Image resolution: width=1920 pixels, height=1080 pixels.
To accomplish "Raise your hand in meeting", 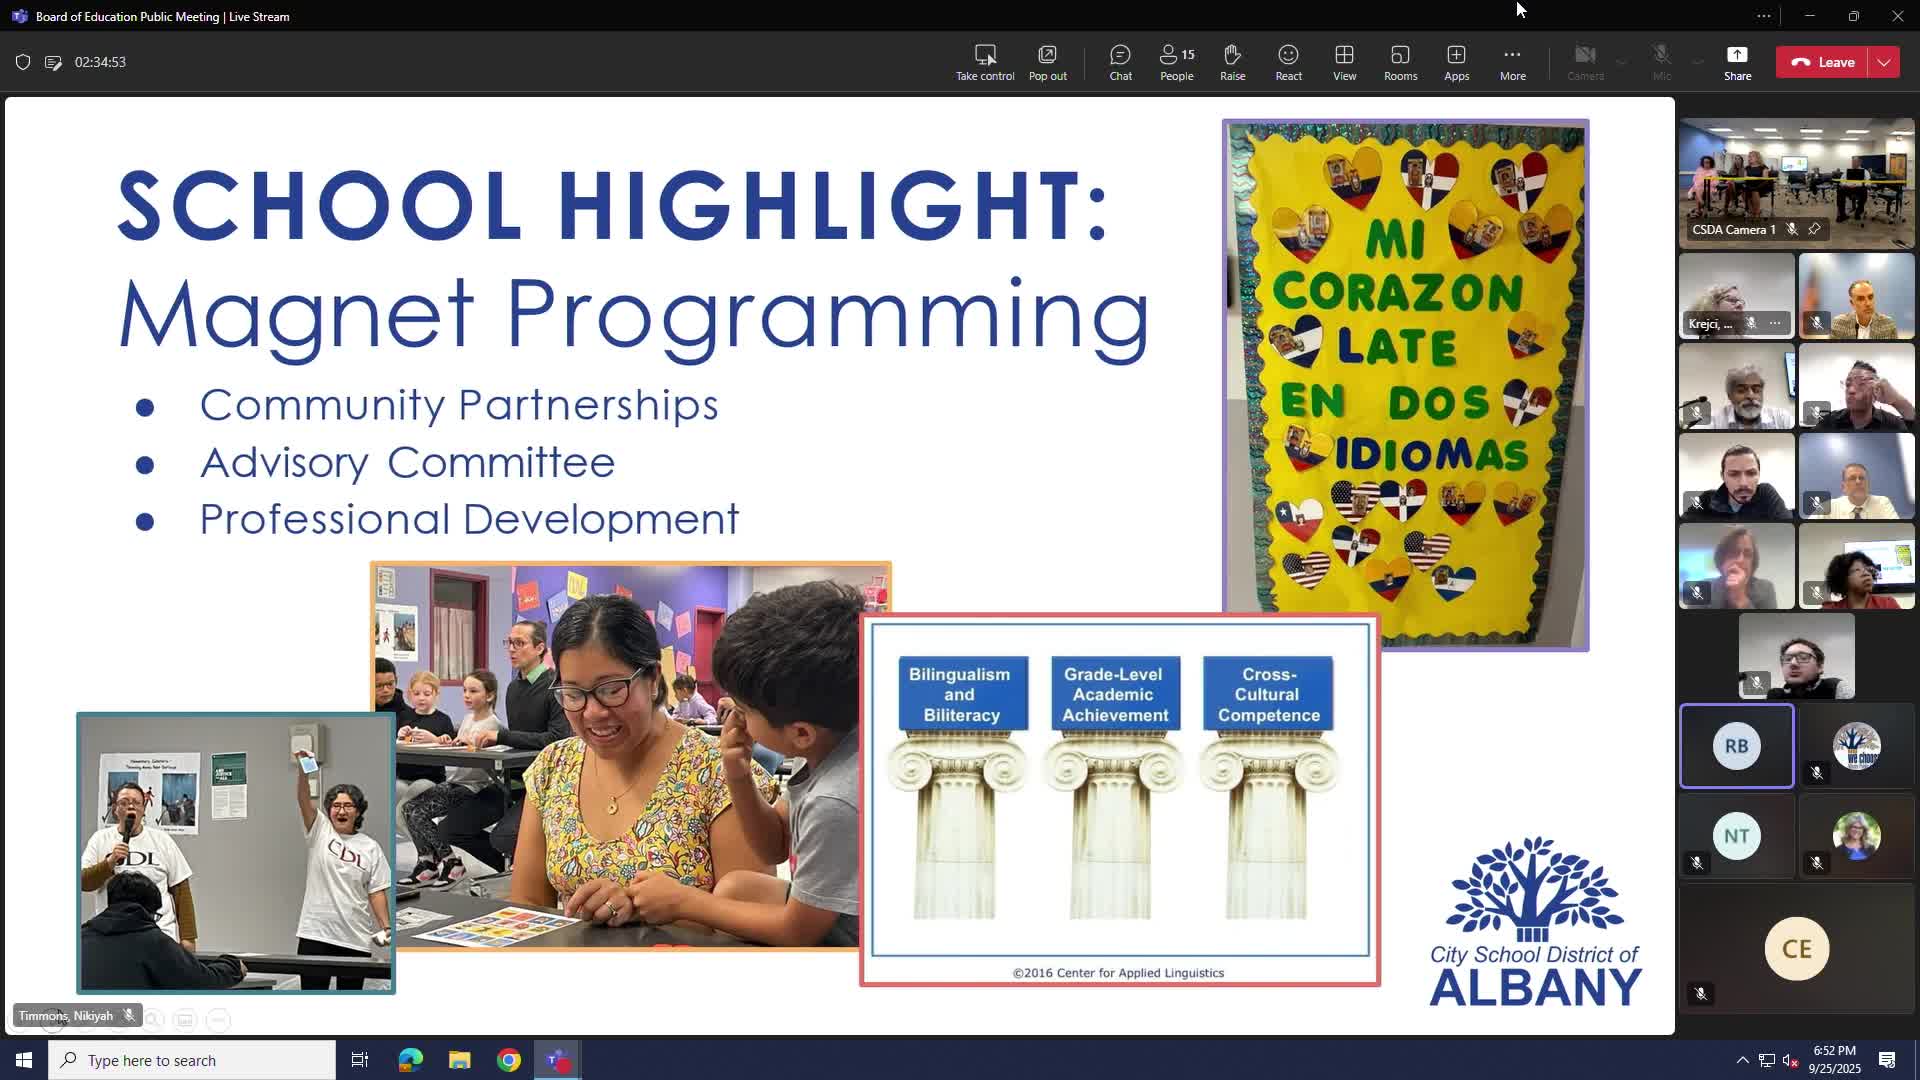I will pos(1232,62).
